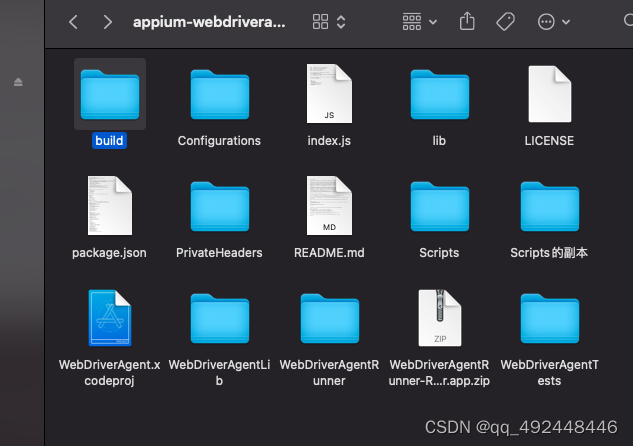Screen dimensions: 633x446
Task: Click the eject icon in sidebar
Action: [18, 82]
